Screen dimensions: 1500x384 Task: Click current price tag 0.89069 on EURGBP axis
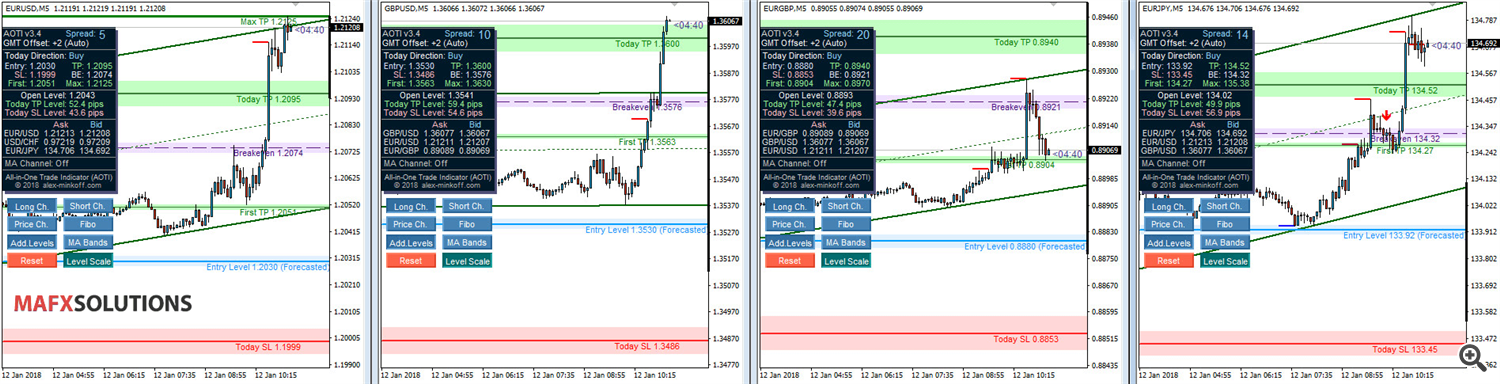(x=1105, y=150)
